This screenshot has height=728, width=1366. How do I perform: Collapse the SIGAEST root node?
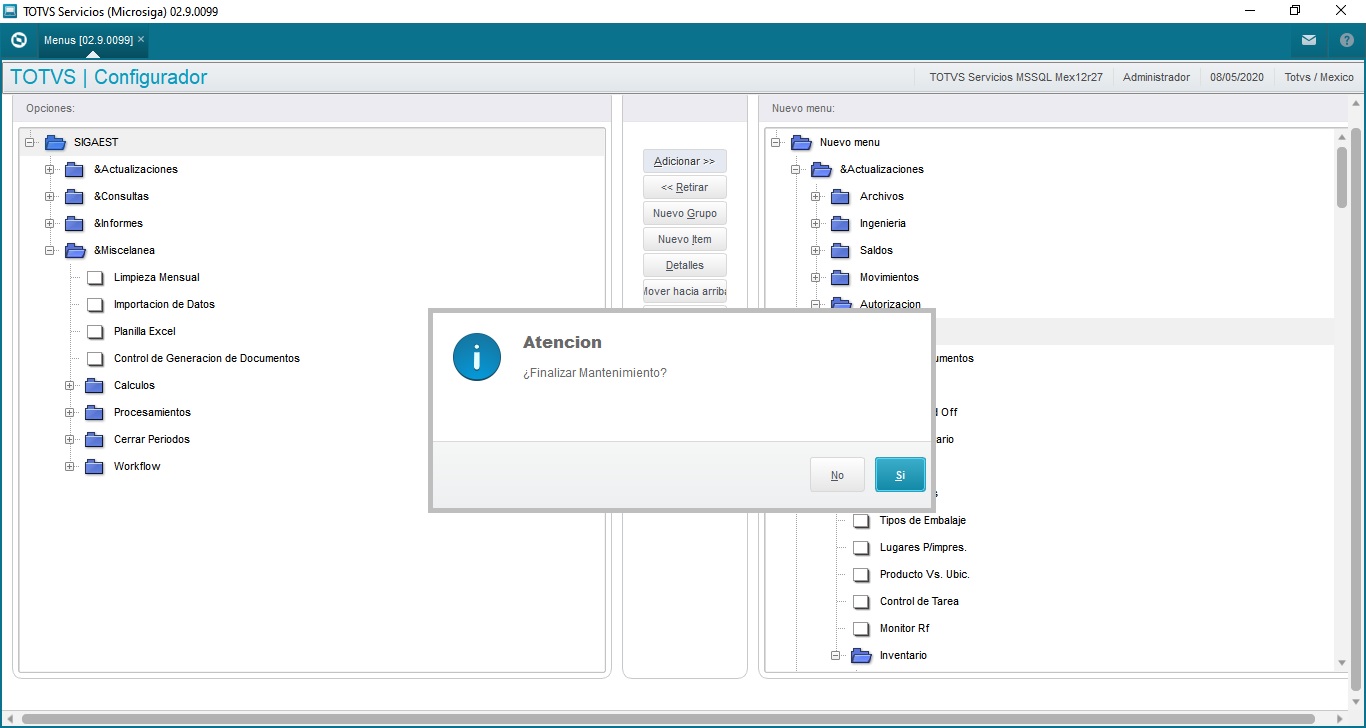pos(30,142)
